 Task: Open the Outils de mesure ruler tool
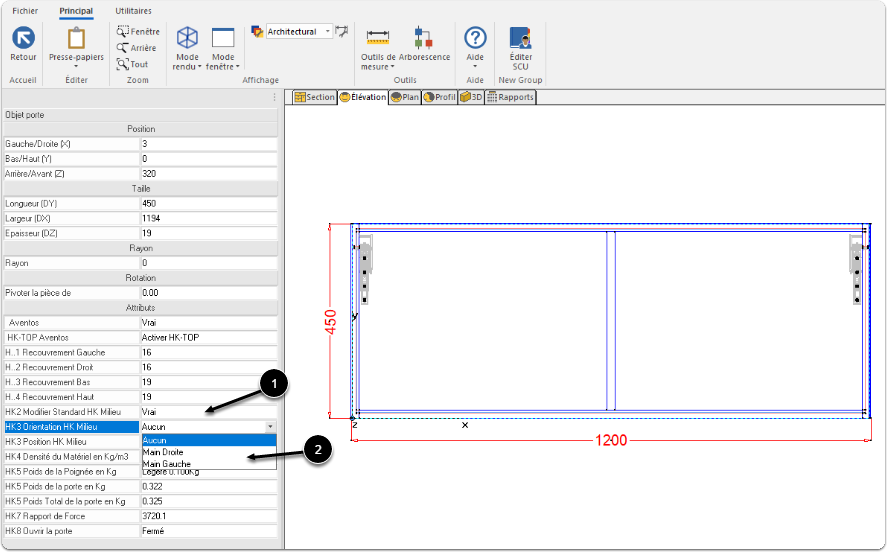(x=377, y=39)
